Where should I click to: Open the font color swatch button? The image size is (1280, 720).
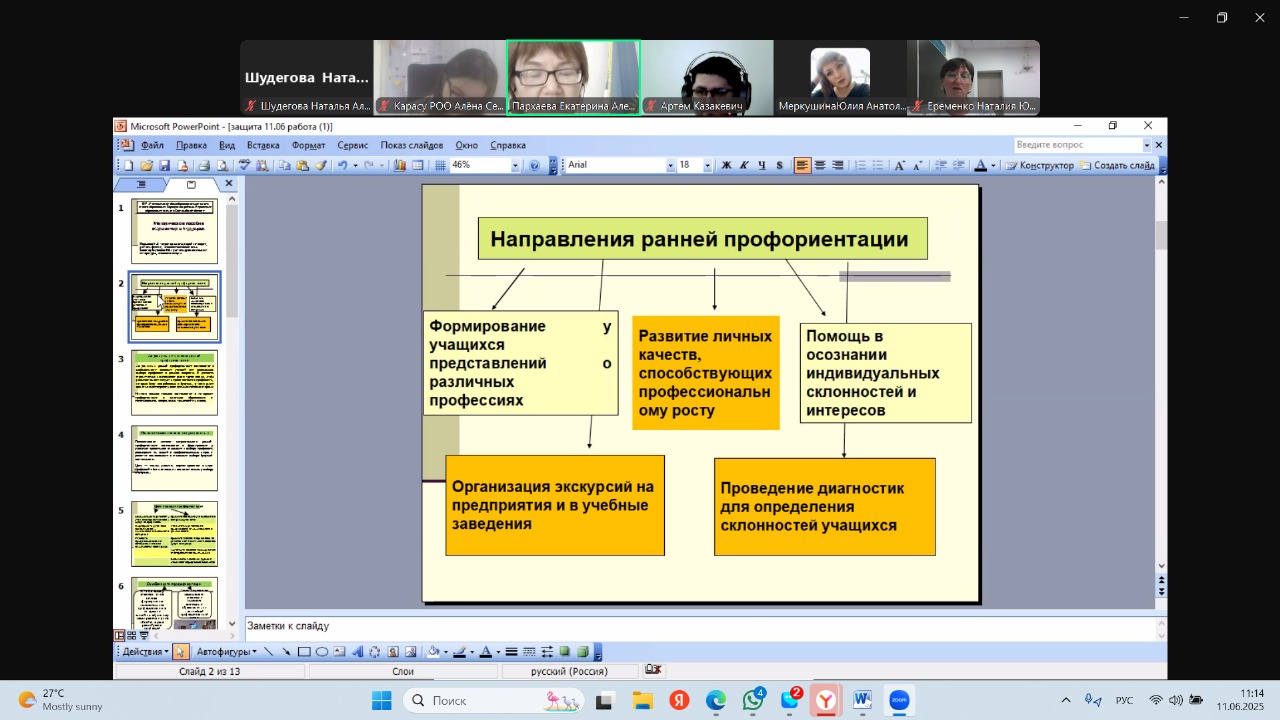point(981,166)
